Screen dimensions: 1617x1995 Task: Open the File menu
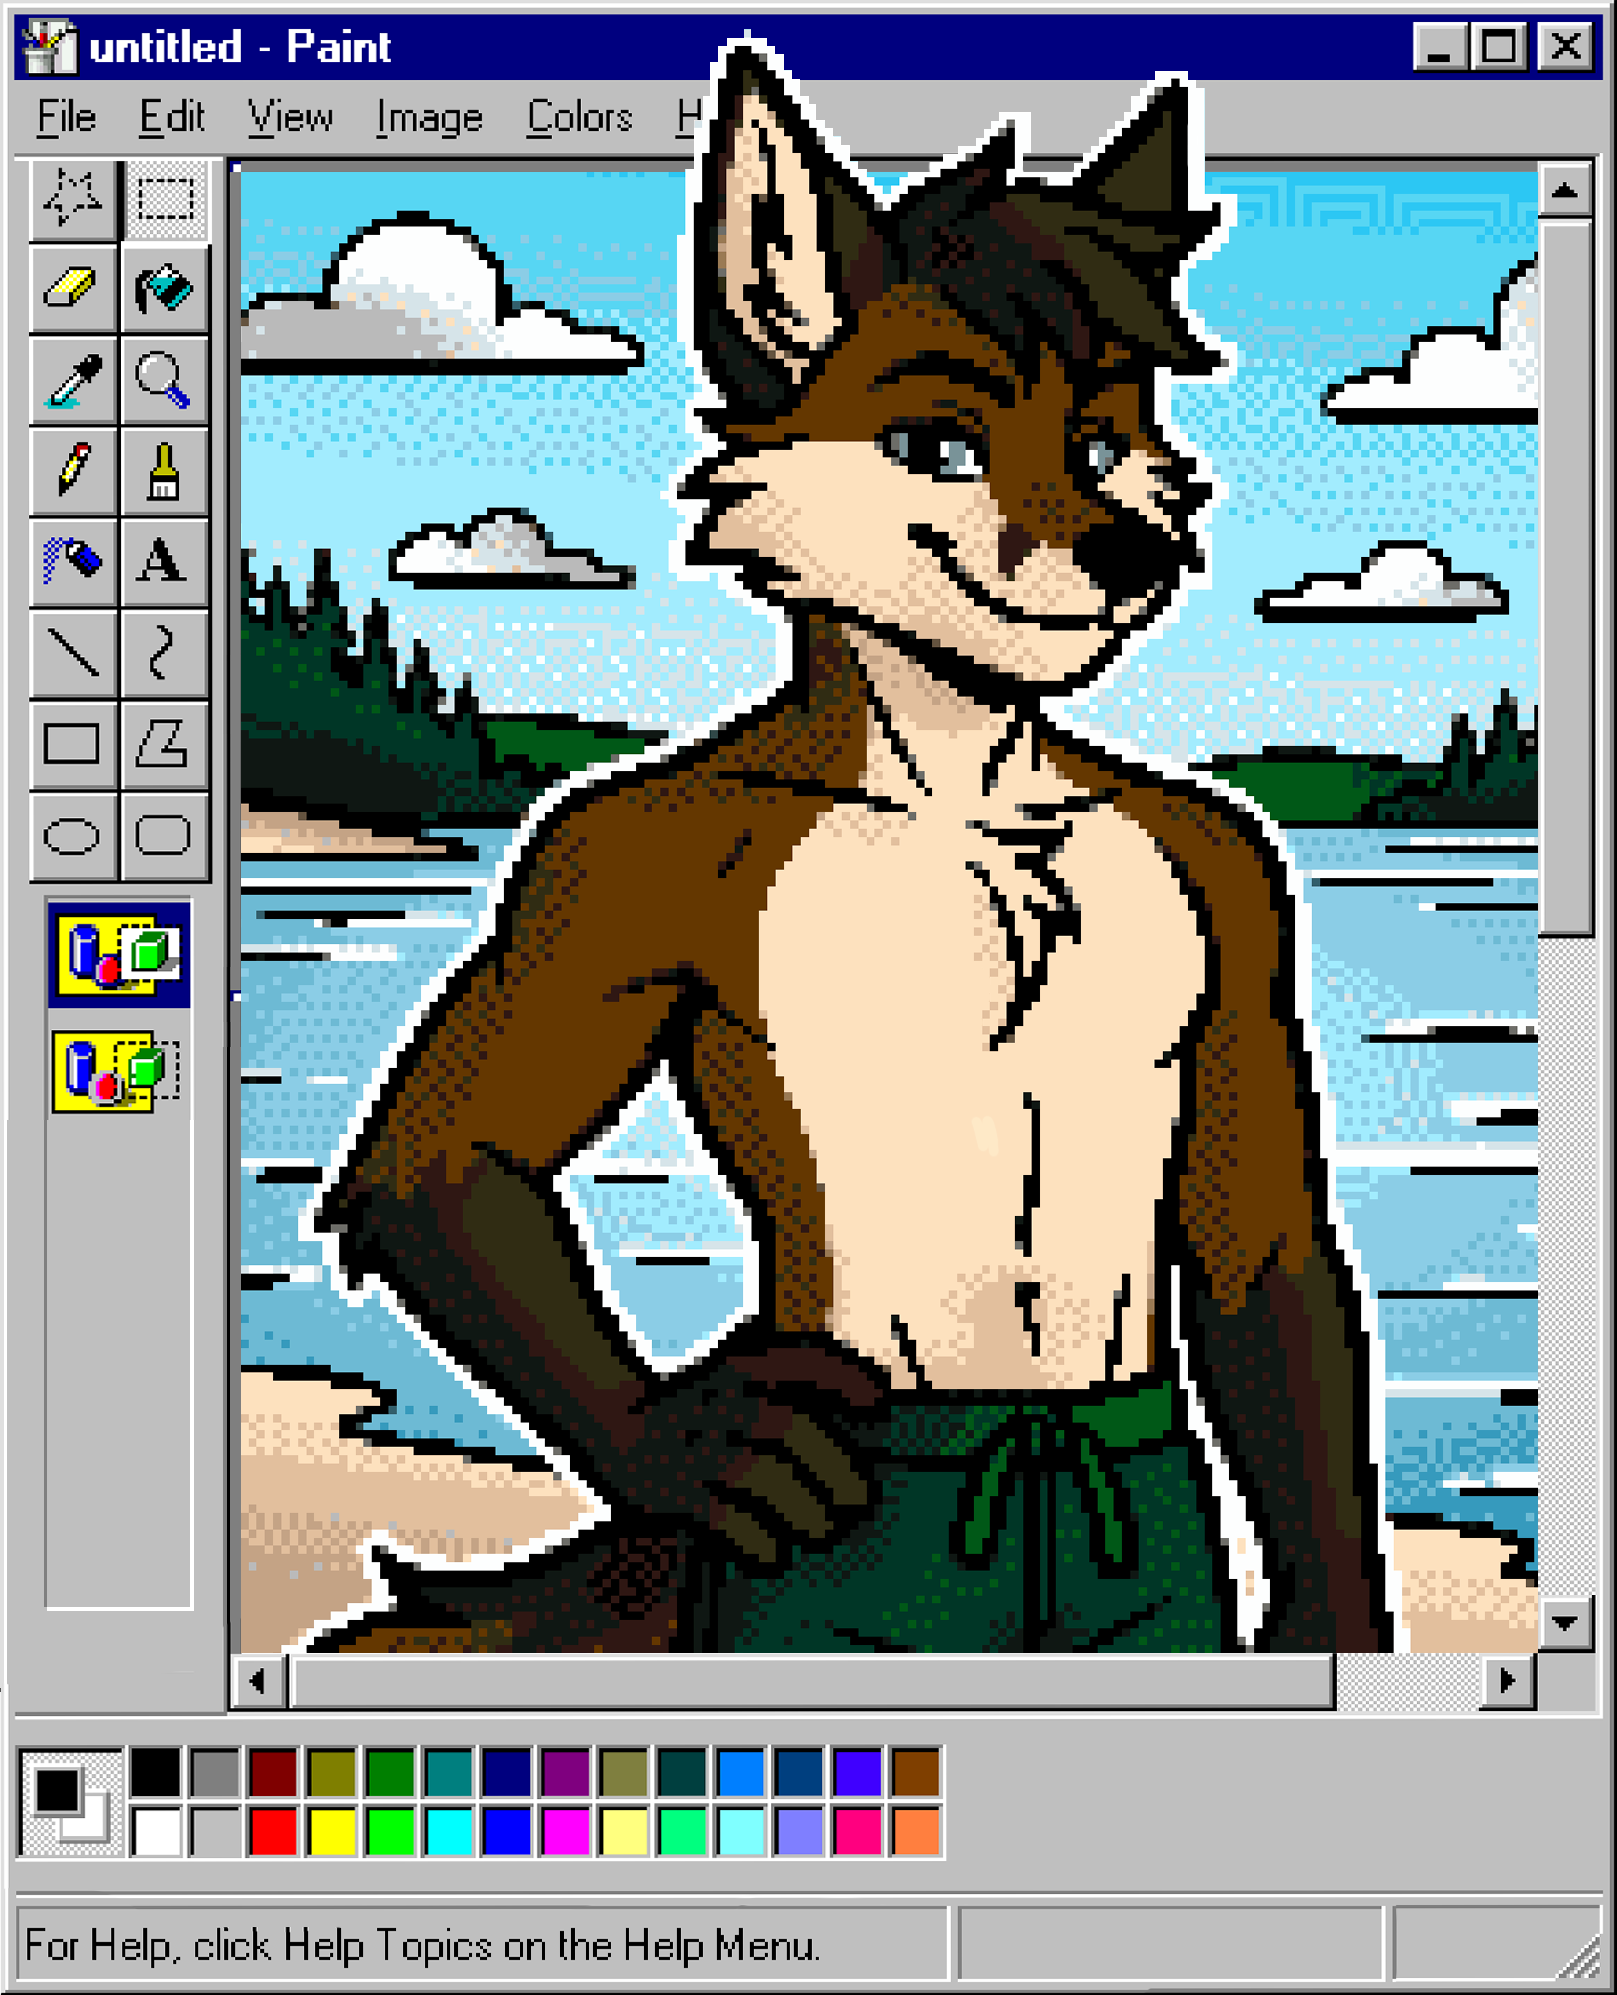66,118
